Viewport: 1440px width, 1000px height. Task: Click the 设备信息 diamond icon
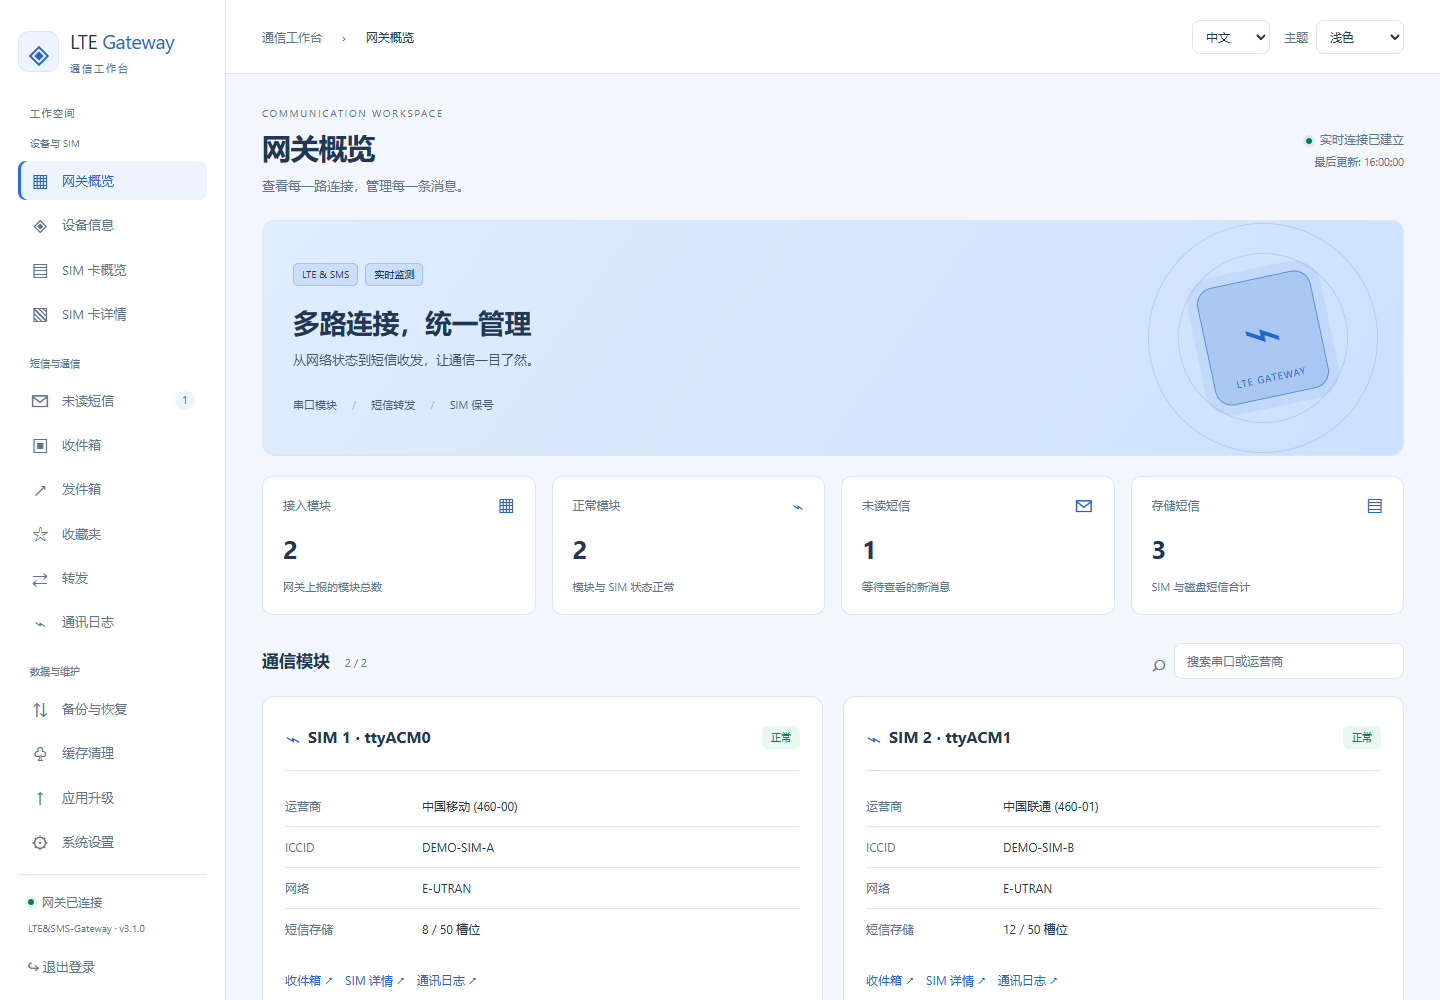(x=40, y=226)
